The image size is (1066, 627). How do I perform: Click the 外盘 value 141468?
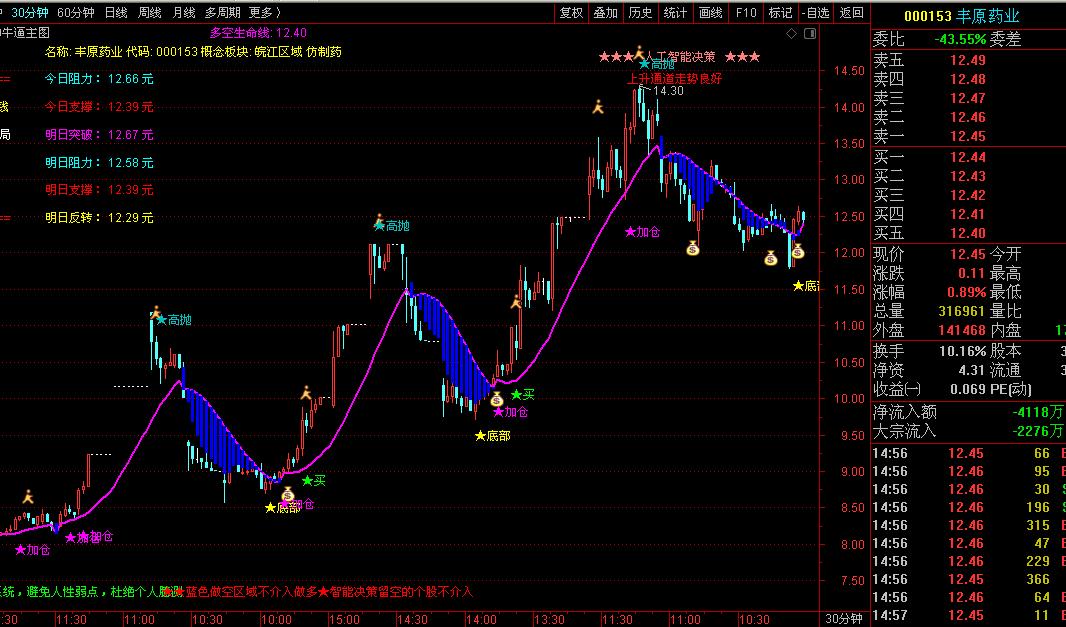click(961, 331)
